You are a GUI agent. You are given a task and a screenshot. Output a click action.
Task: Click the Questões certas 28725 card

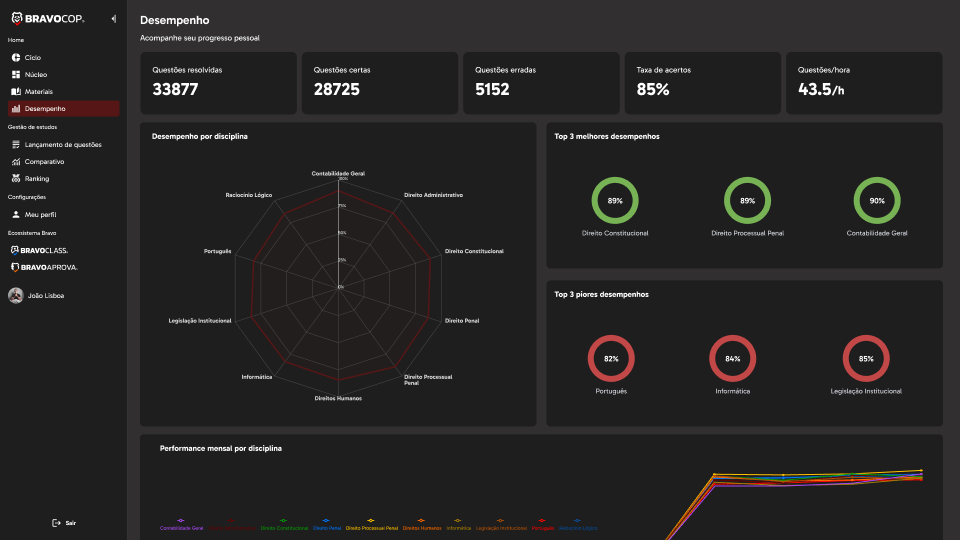coord(380,83)
